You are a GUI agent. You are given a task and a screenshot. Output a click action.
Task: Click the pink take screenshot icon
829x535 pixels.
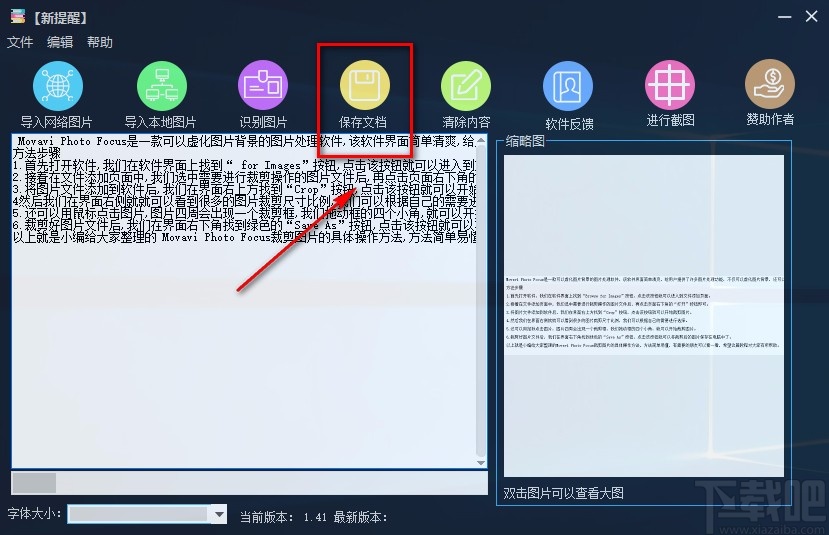click(x=670, y=85)
